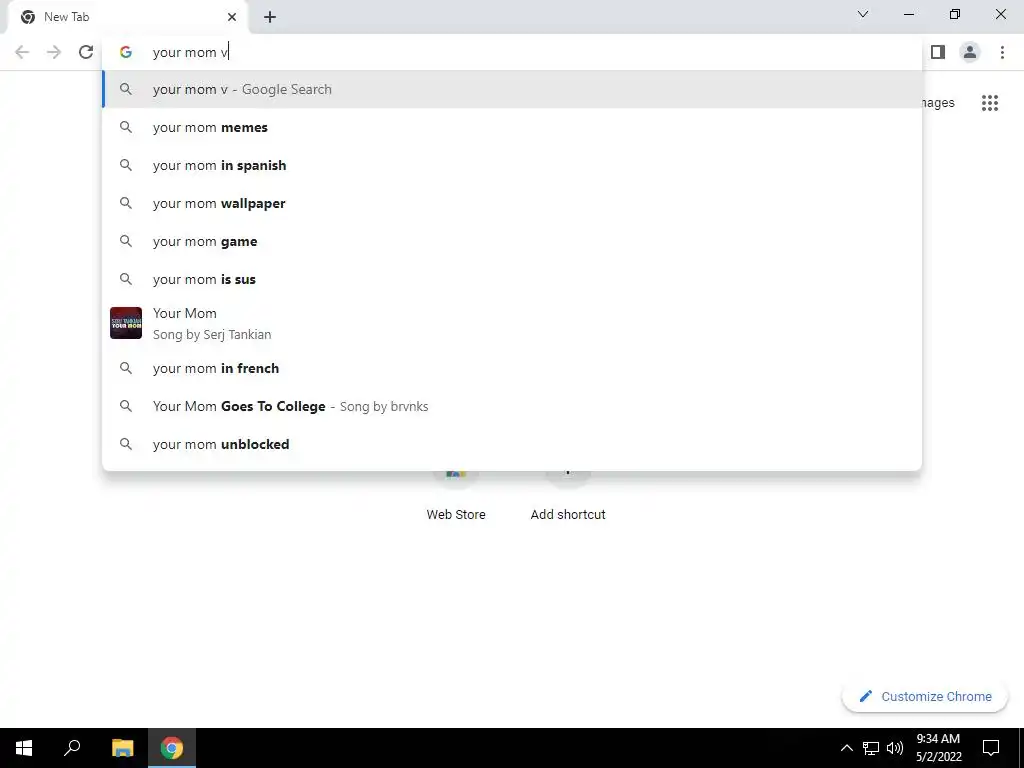The width and height of the screenshot is (1024, 768).
Task: Click the Your Mom album thumbnail
Action: [126, 323]
